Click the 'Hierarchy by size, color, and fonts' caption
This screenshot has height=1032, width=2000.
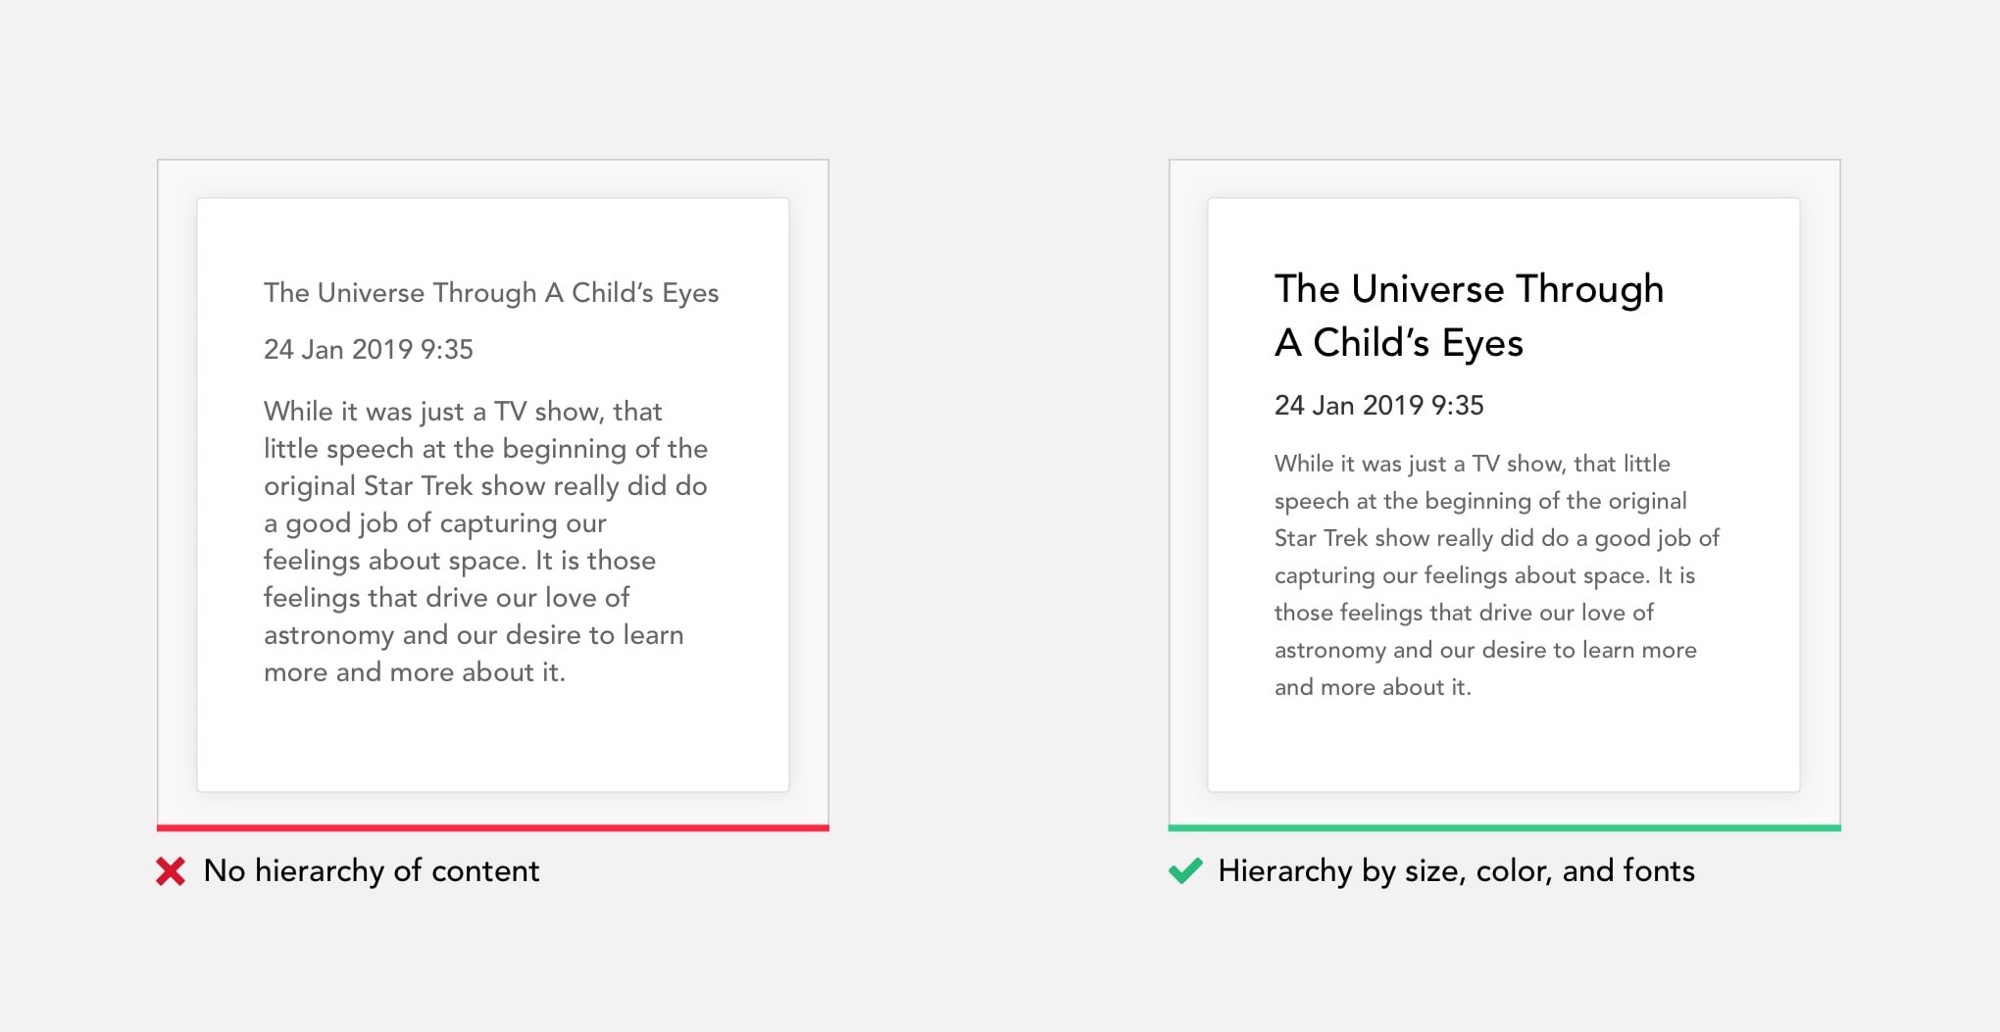[x=1456, y=871]
